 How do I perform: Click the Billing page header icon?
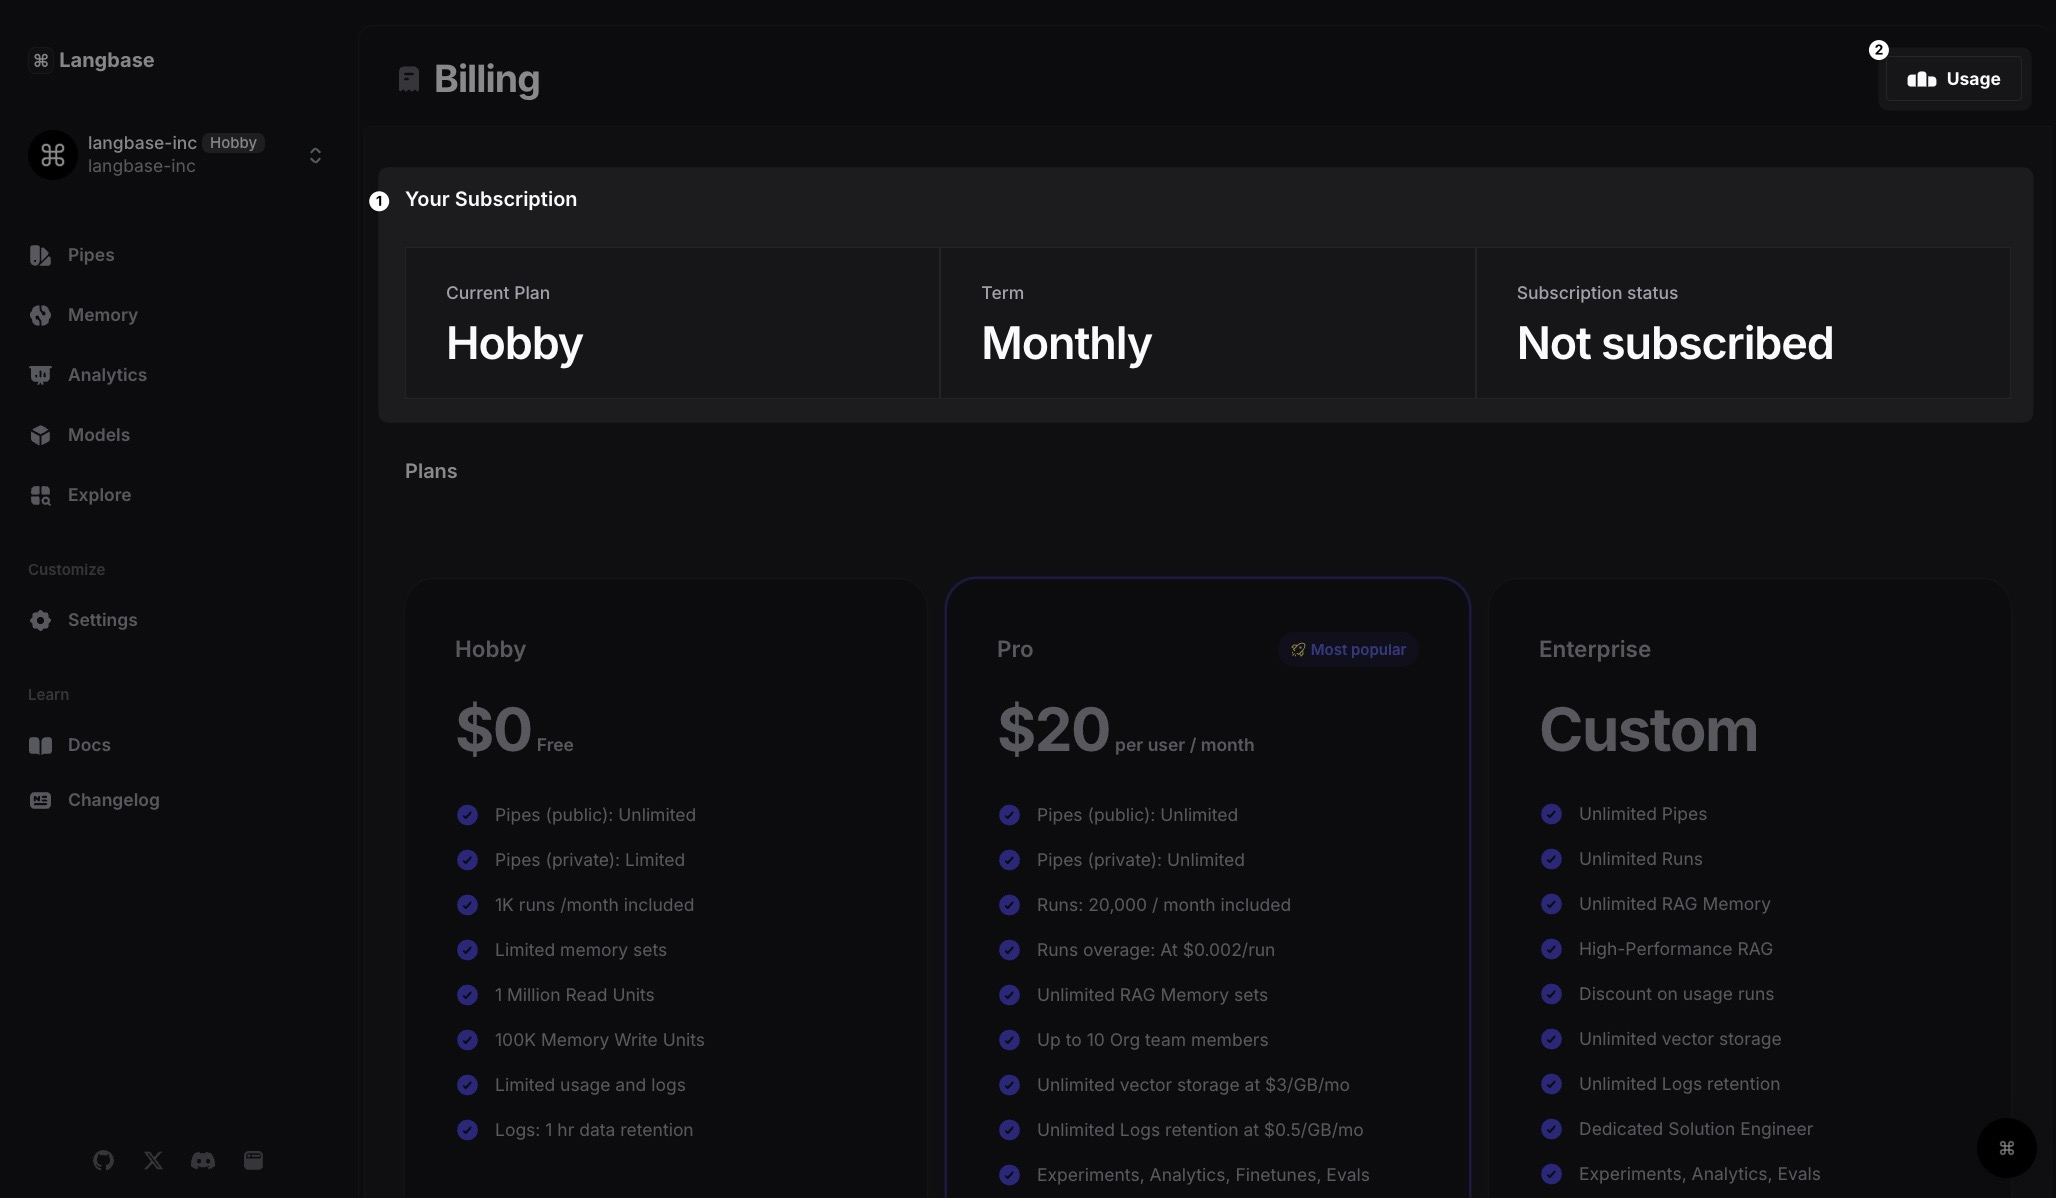click(x=409, y=79)
